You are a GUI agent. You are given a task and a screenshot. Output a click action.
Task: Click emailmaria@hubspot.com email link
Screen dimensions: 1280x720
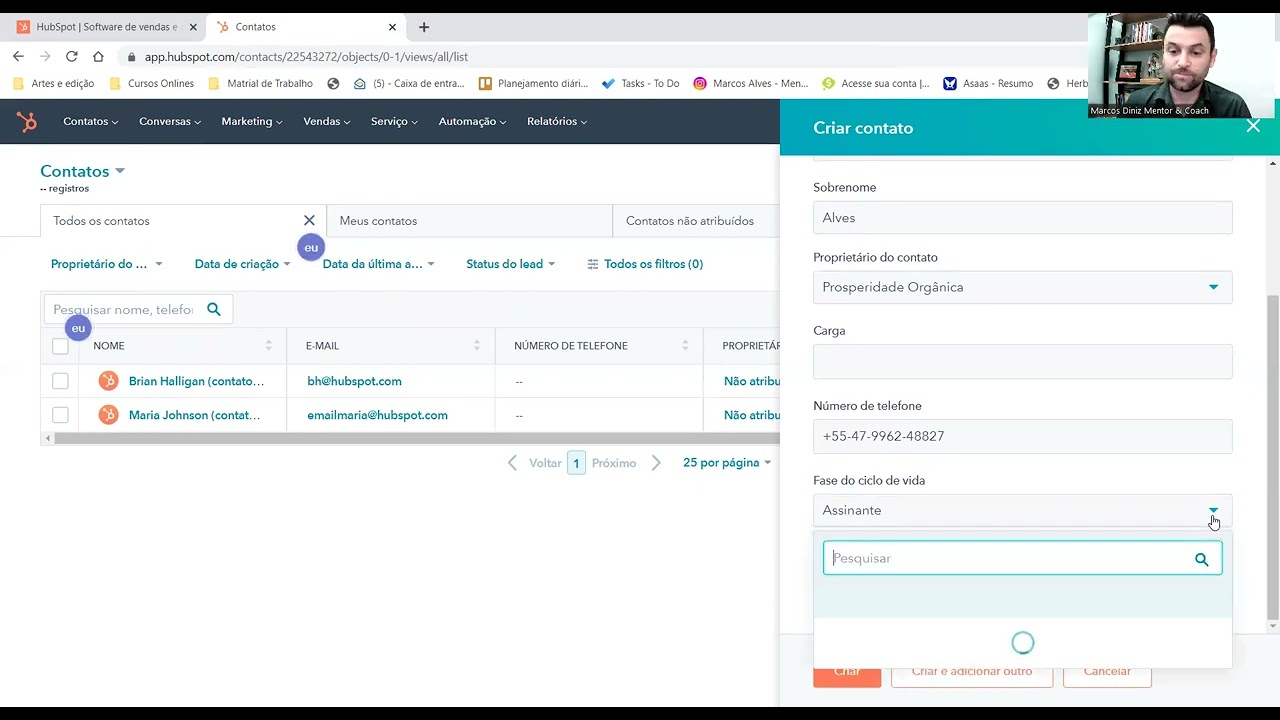[x=377, y=415]
